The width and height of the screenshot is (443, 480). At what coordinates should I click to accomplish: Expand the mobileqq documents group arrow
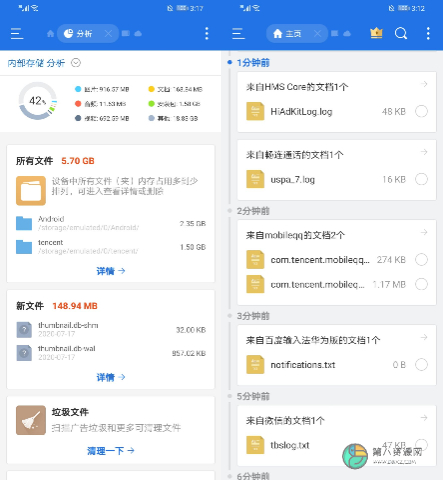coord(424,232)
